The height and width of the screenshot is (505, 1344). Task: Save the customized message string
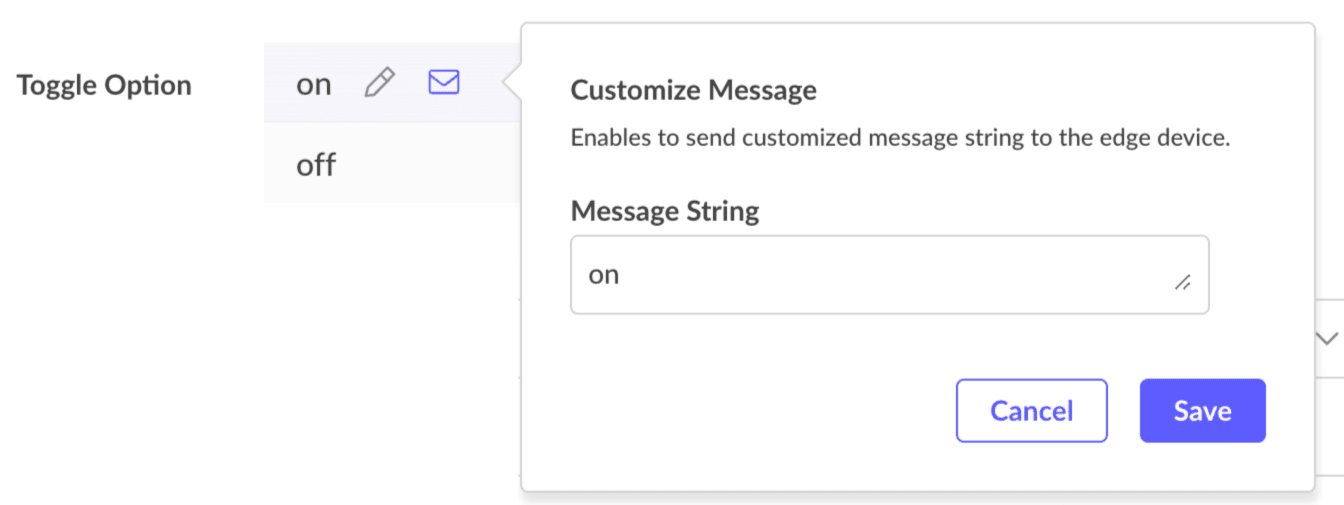coord(1202,410)
